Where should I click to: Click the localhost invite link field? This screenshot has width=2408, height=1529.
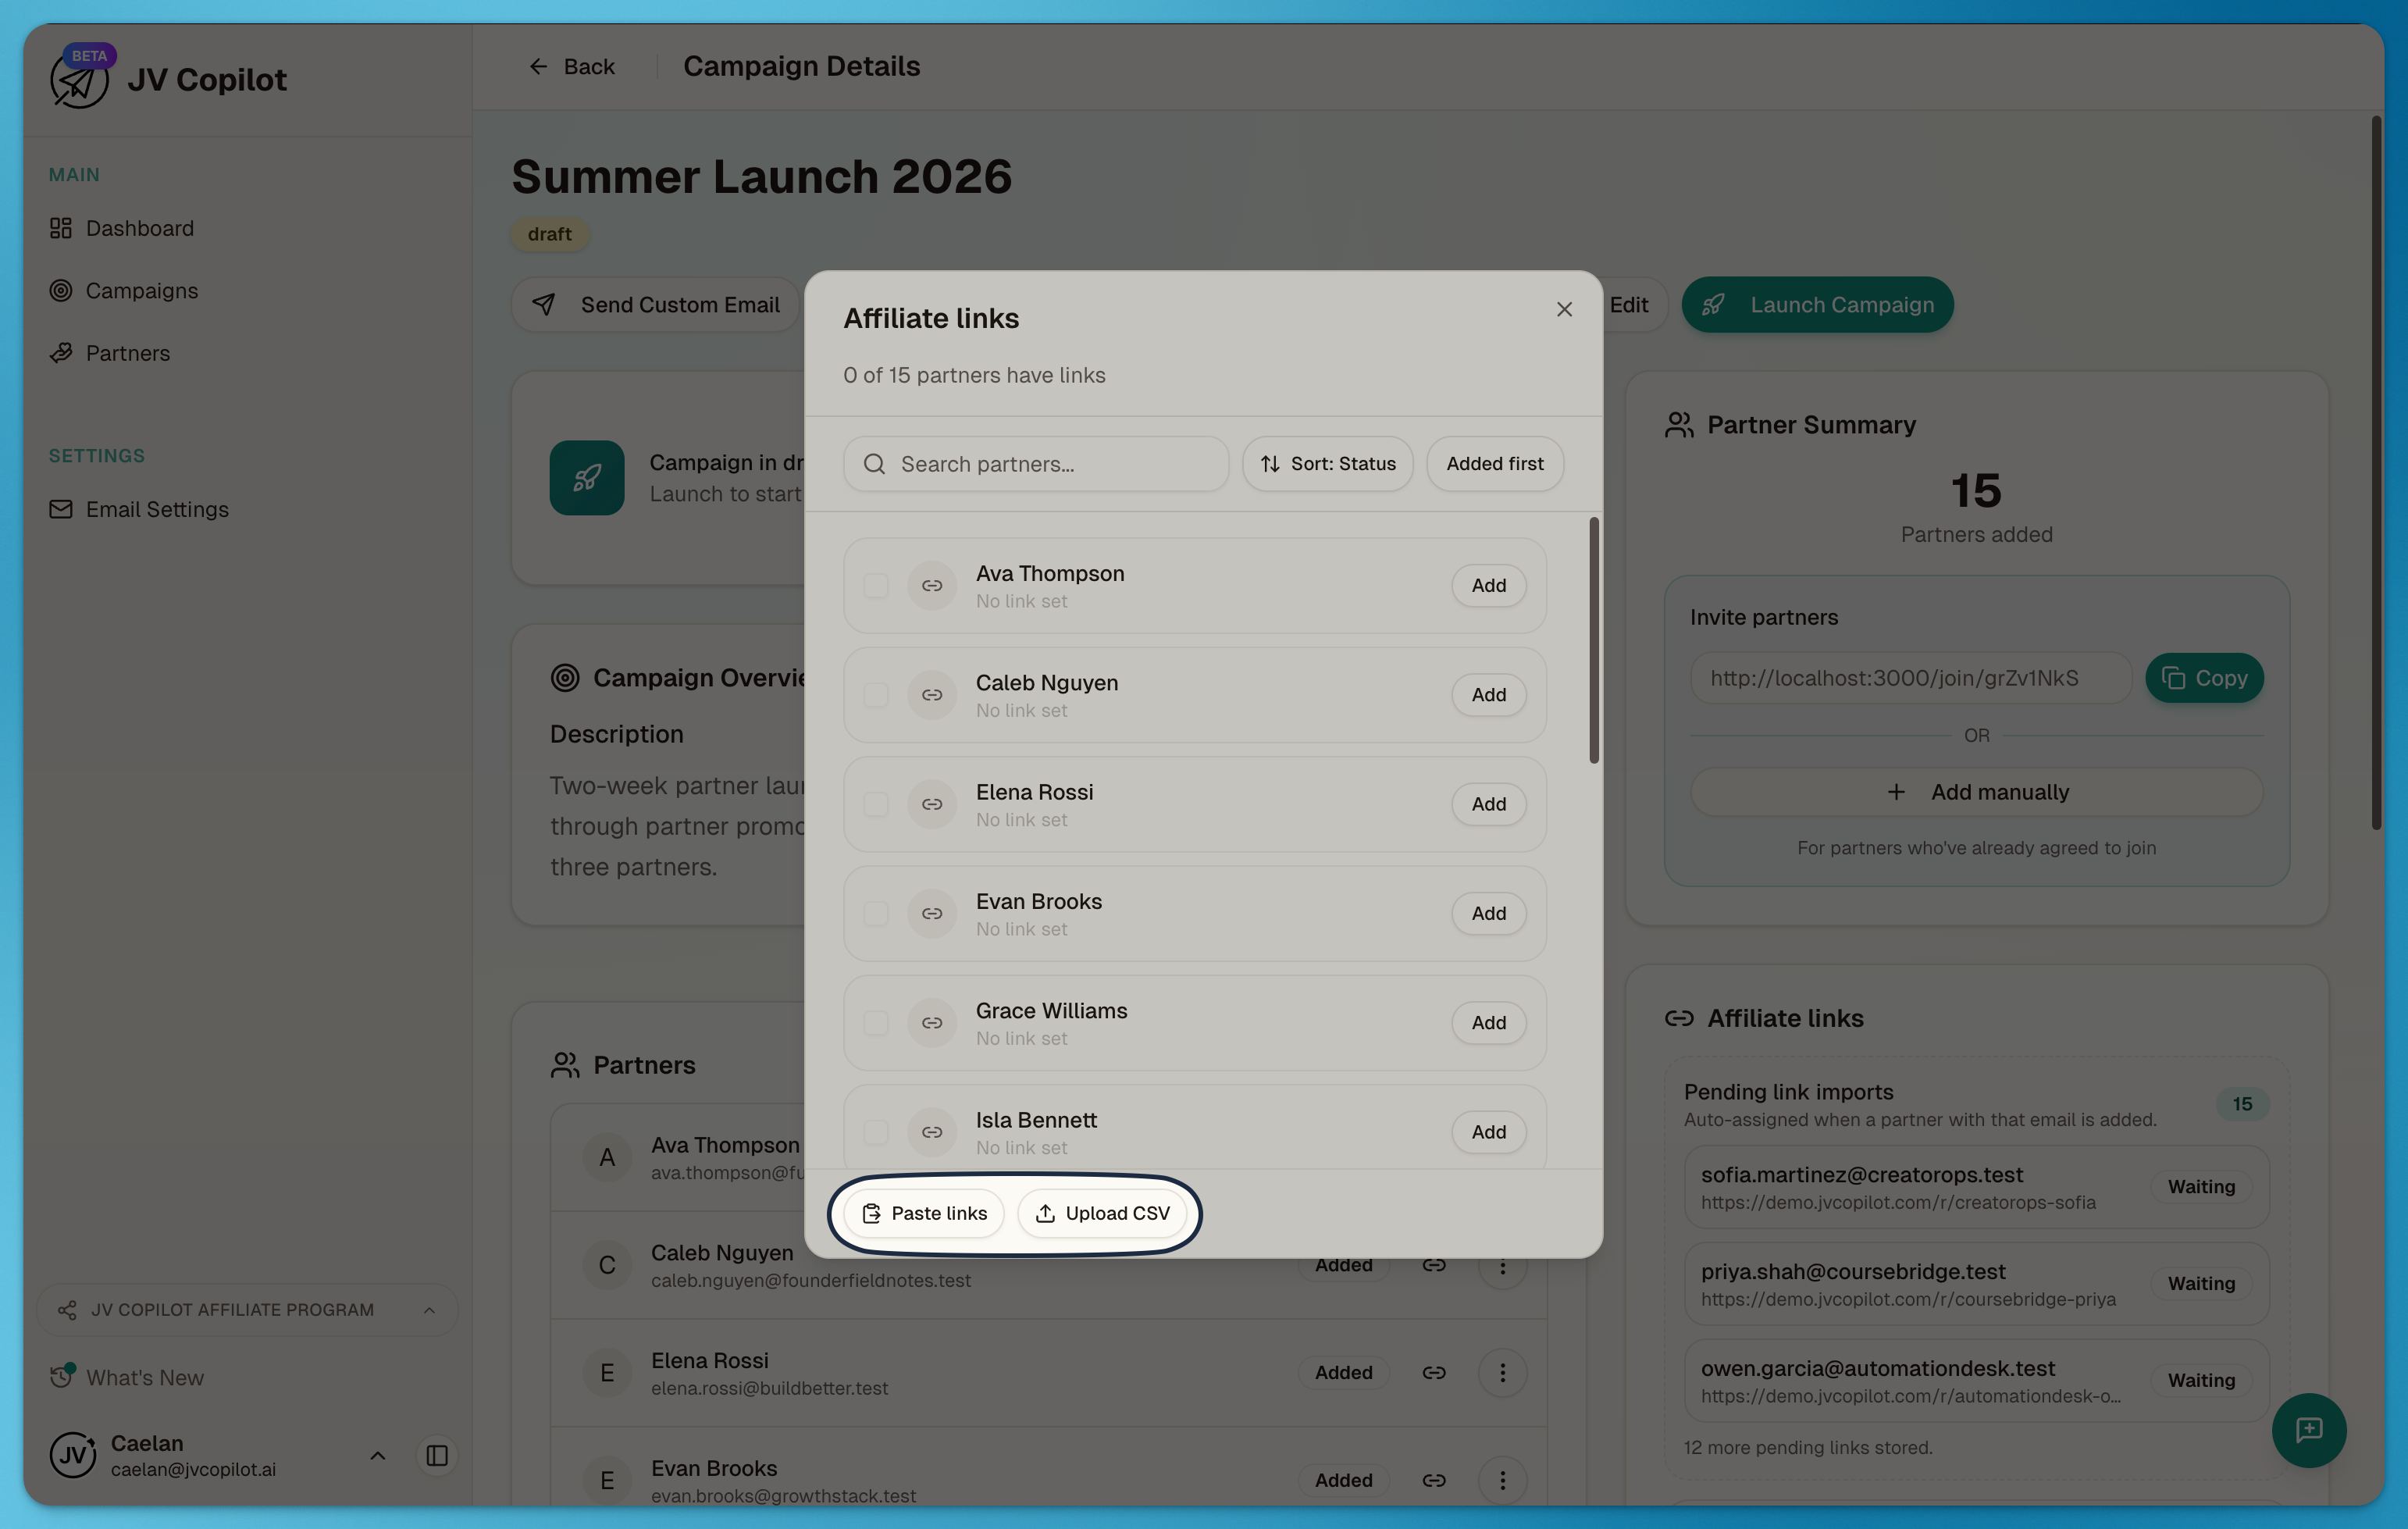point(1910,678)
